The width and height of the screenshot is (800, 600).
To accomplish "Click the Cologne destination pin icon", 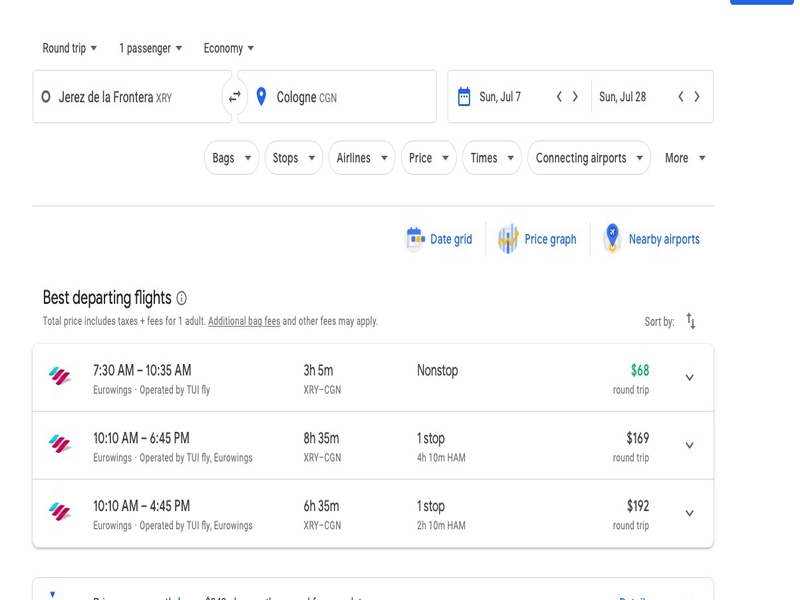I will tap(261, 96).
